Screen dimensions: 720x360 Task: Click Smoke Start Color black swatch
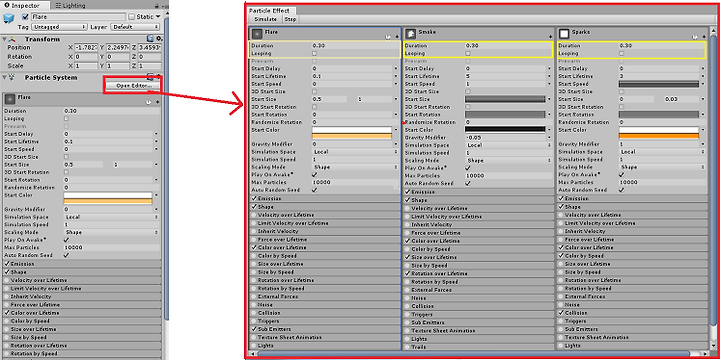tap(505, 129)
